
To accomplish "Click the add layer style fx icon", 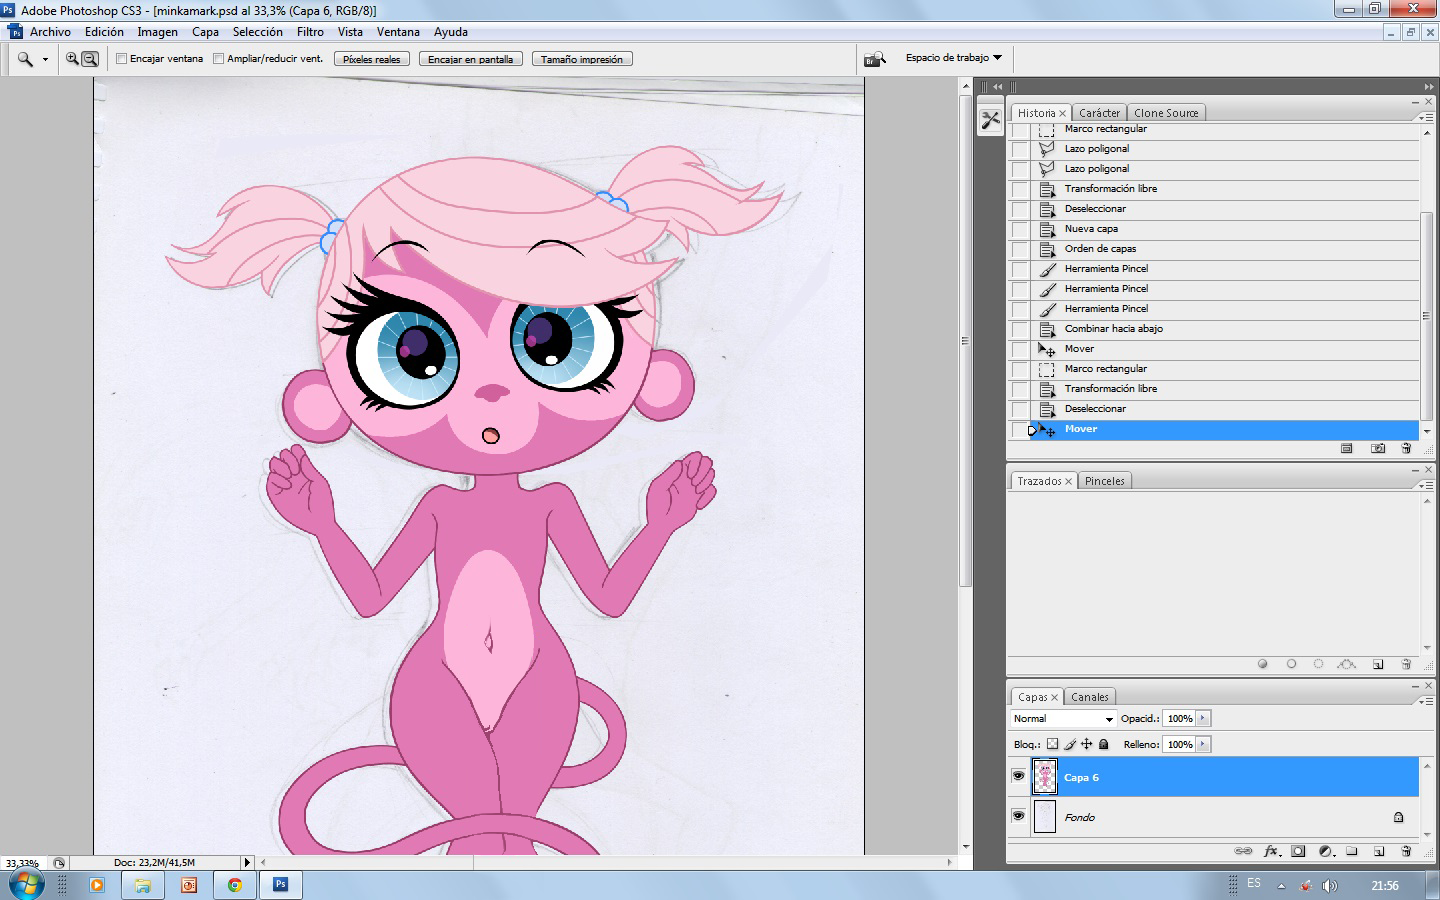I will pos(1271,852).
